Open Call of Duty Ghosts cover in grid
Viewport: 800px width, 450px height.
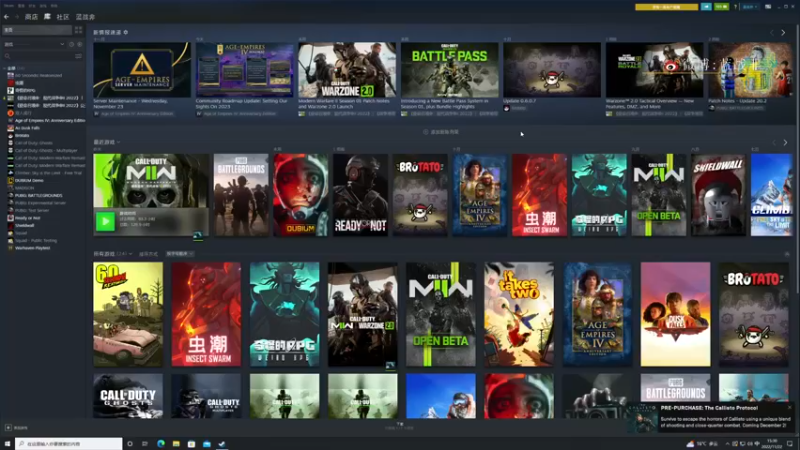click(128, 396)
